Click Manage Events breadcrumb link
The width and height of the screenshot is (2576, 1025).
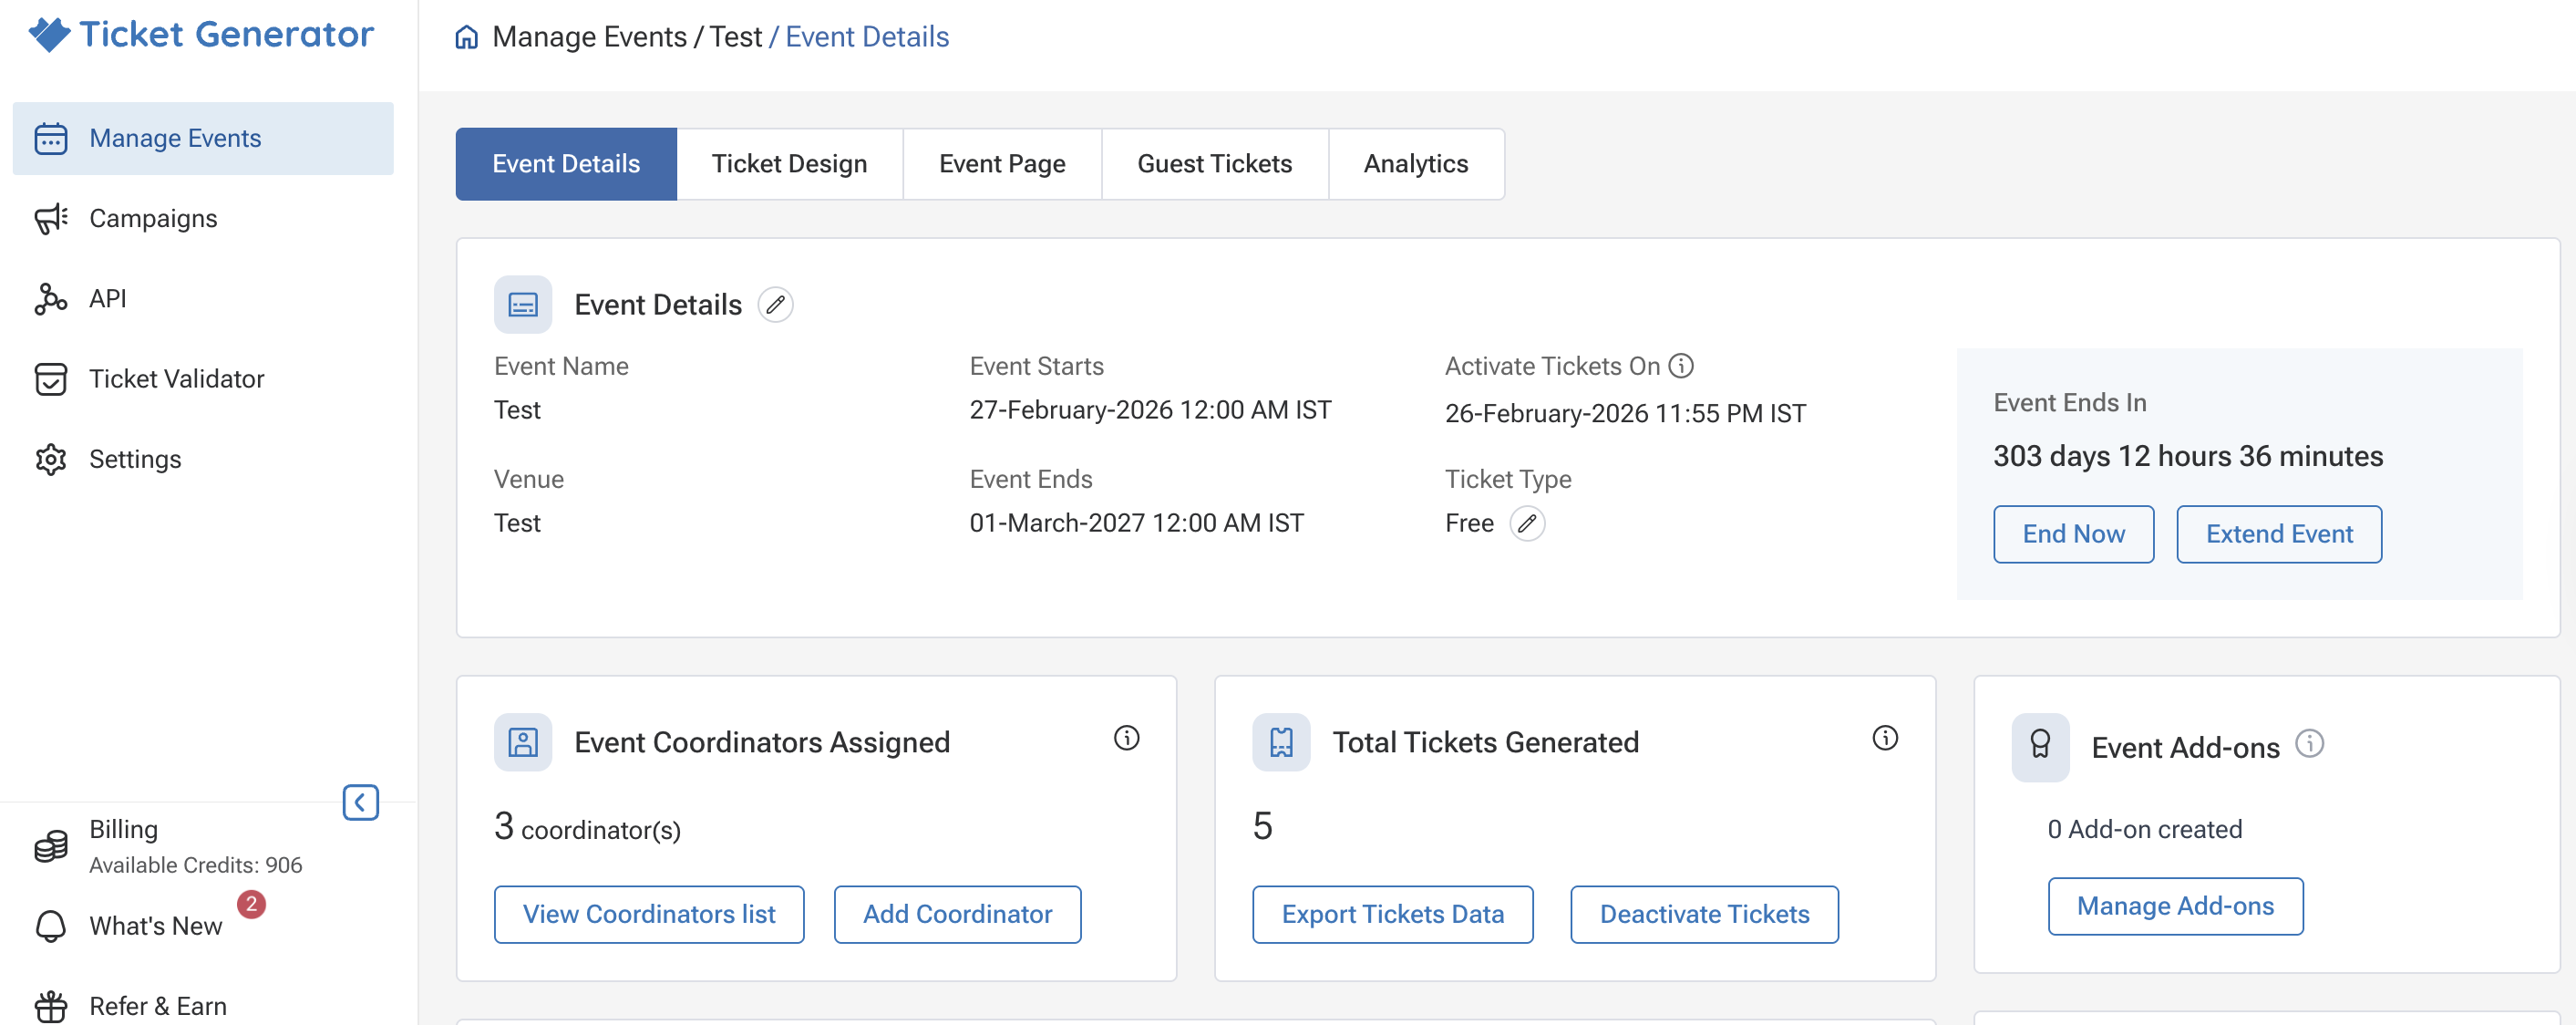[589, 37]
